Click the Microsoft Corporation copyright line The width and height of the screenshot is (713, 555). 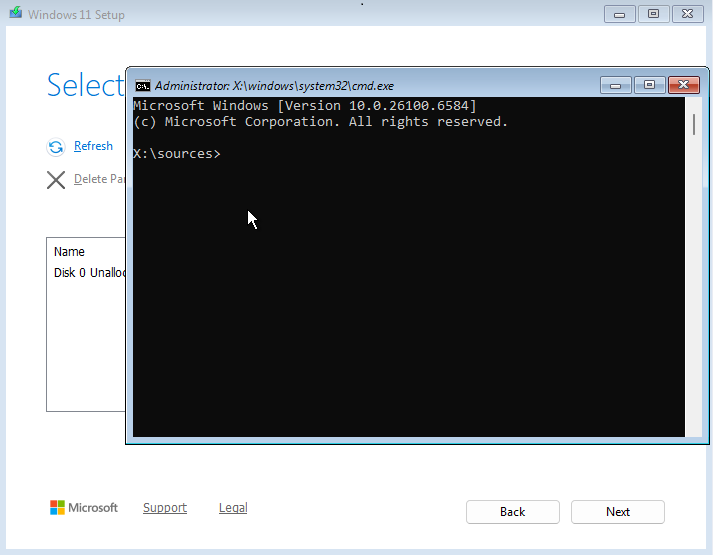pos(321,122)
